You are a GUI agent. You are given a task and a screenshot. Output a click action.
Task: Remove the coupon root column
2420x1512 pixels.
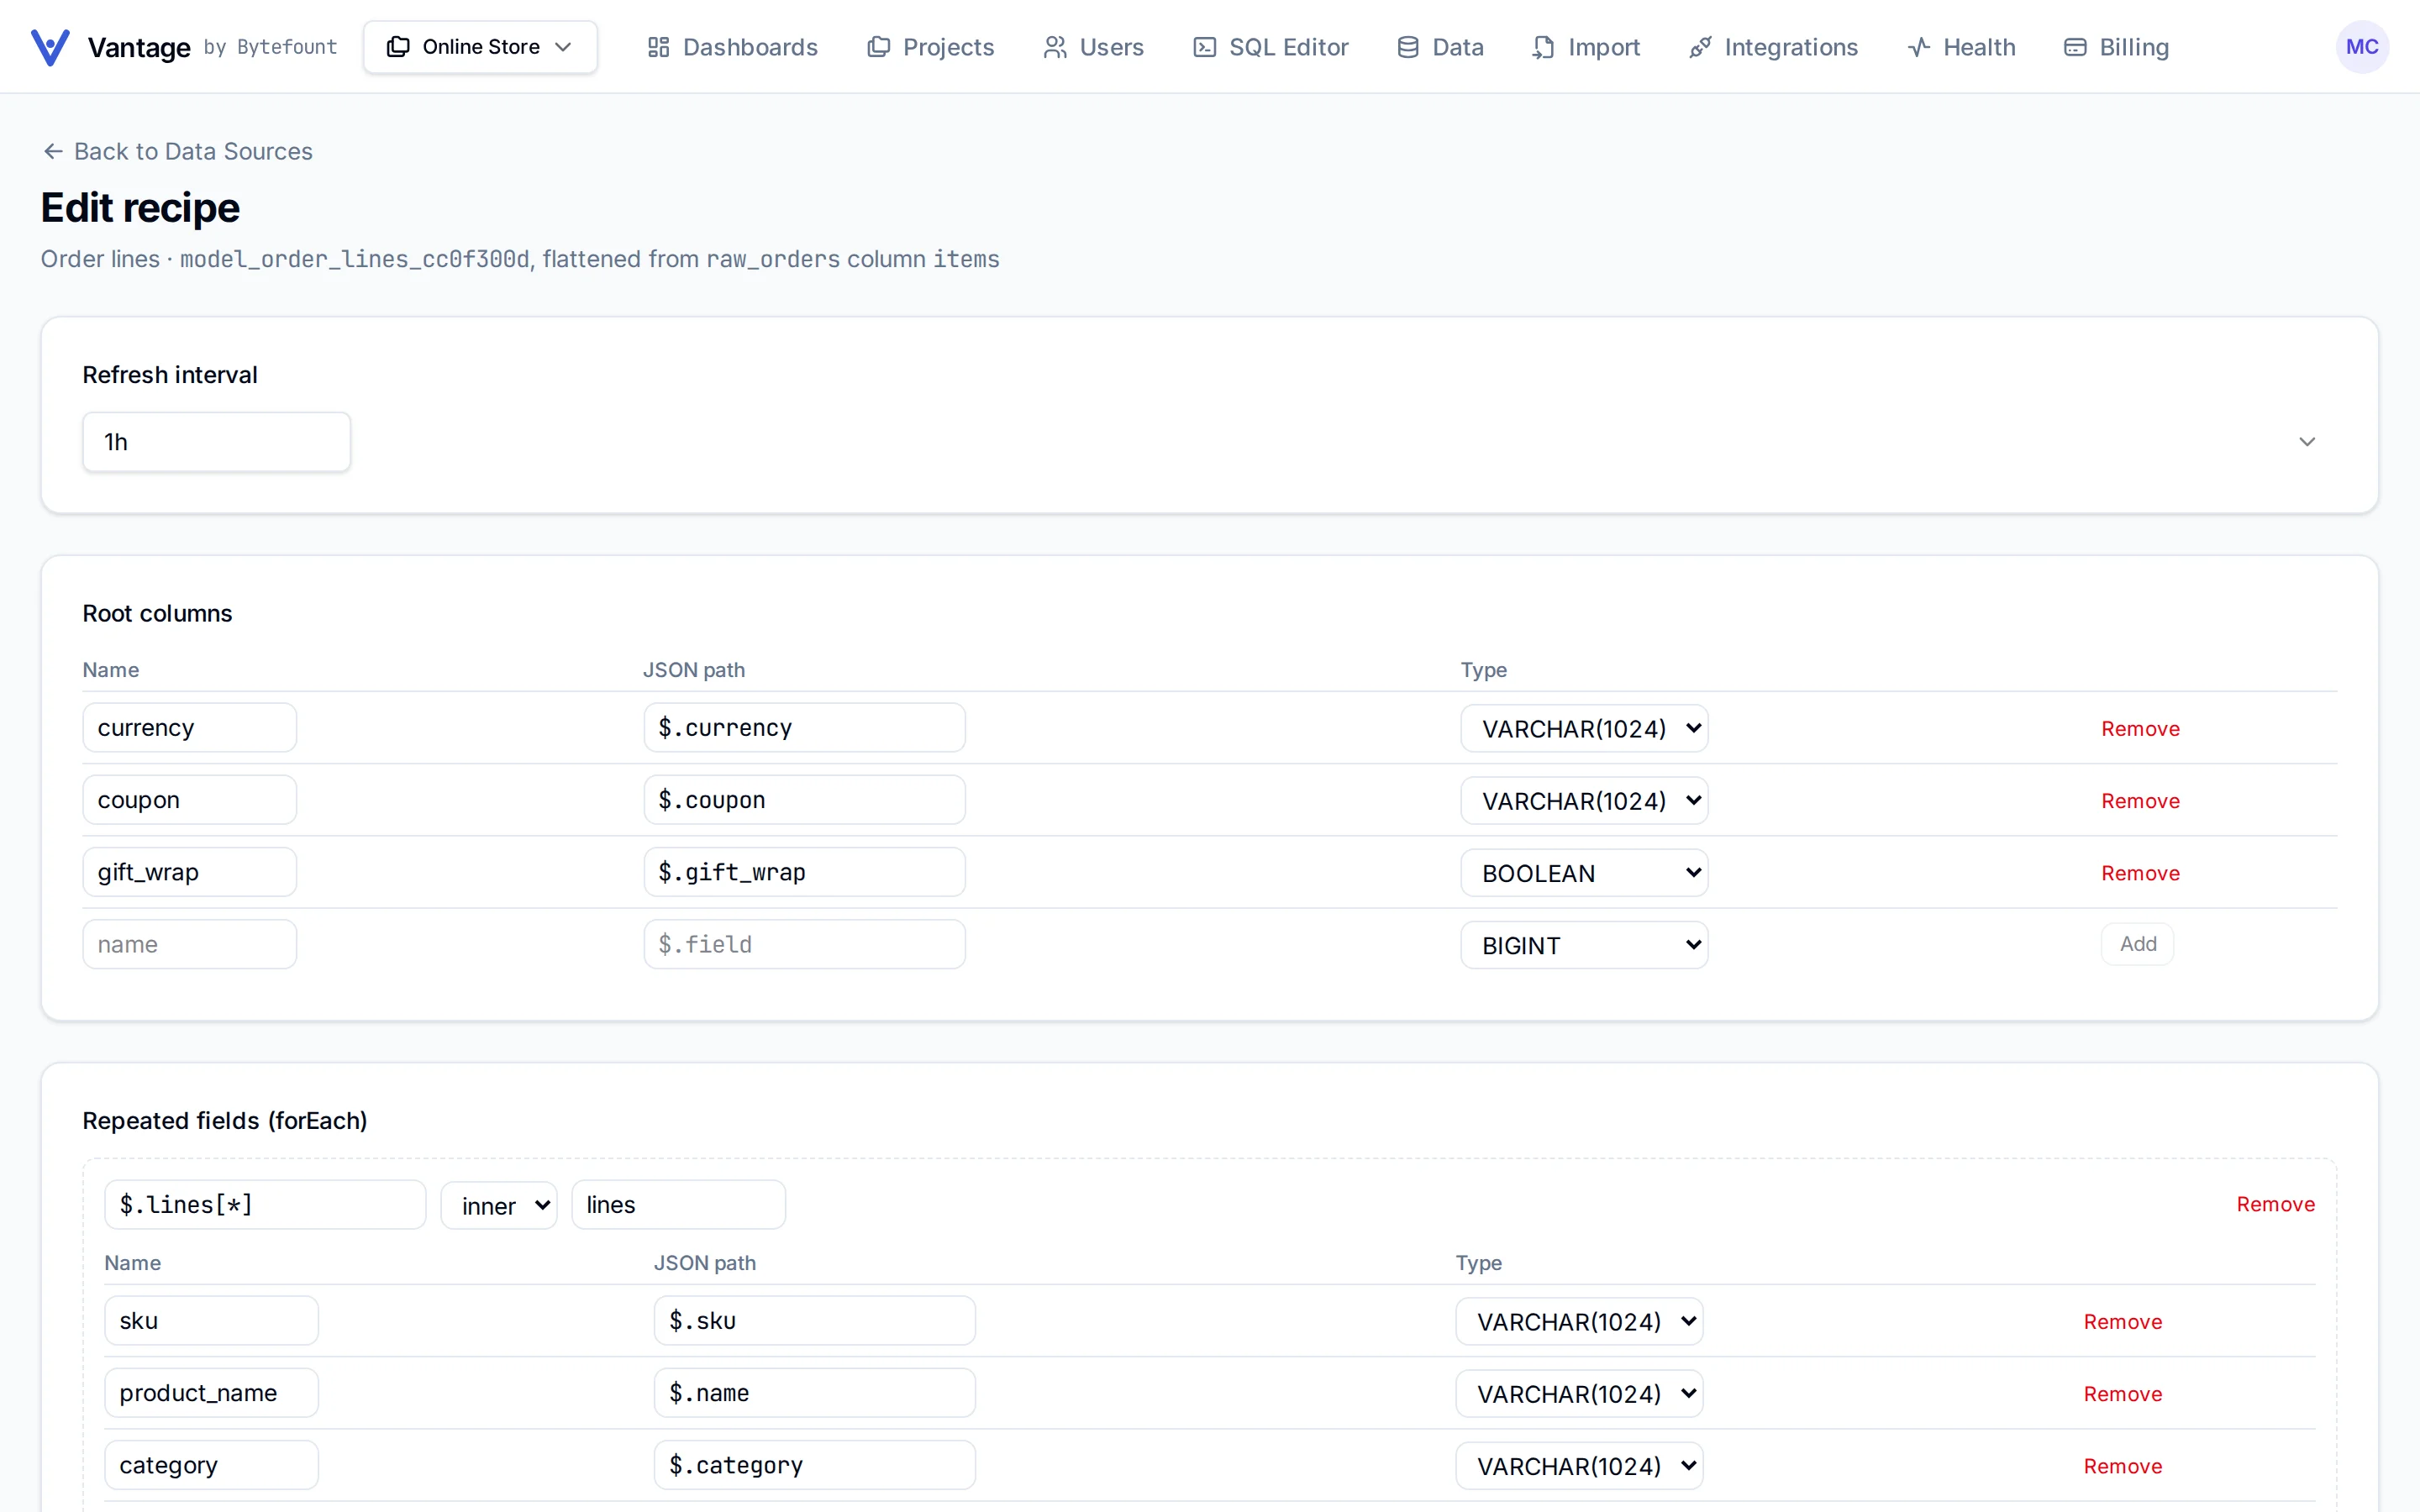(x=2140, y=801)
